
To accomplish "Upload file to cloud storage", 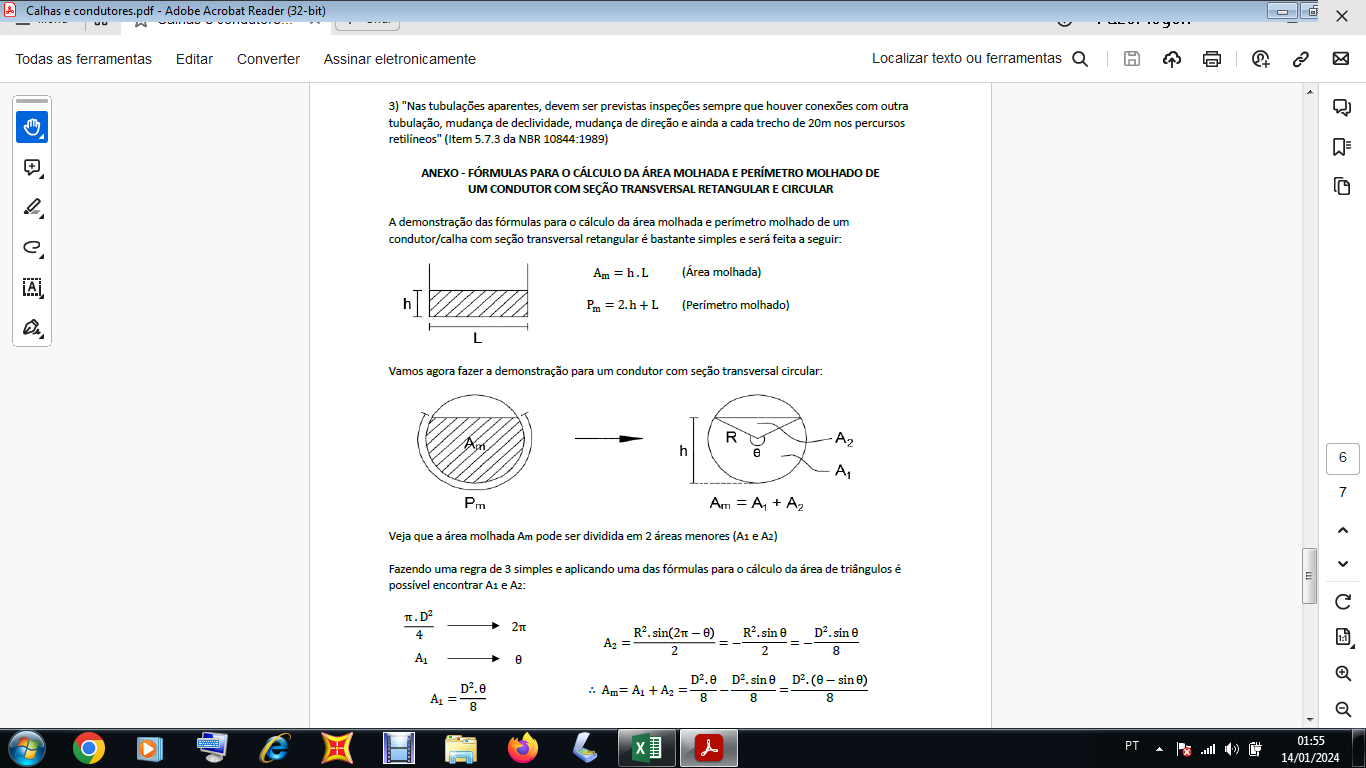I will coord(1172,59).
